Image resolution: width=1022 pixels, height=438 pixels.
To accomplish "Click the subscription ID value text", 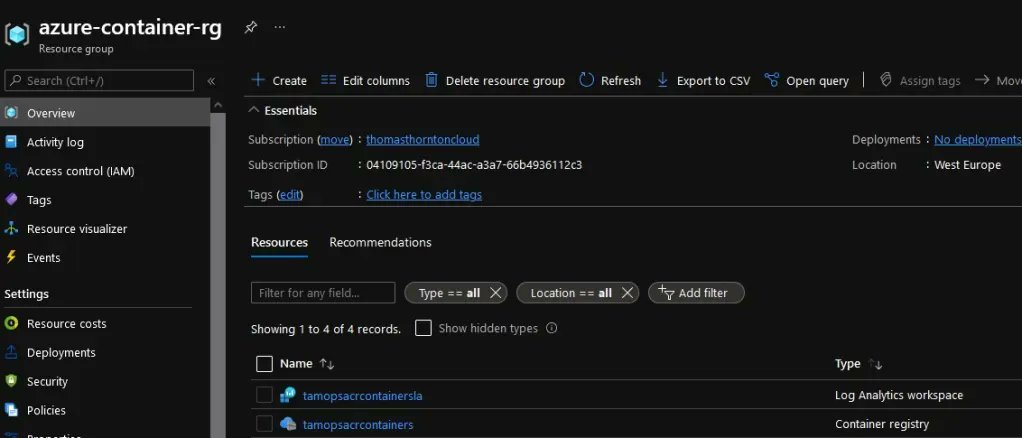I will point(474,165).
